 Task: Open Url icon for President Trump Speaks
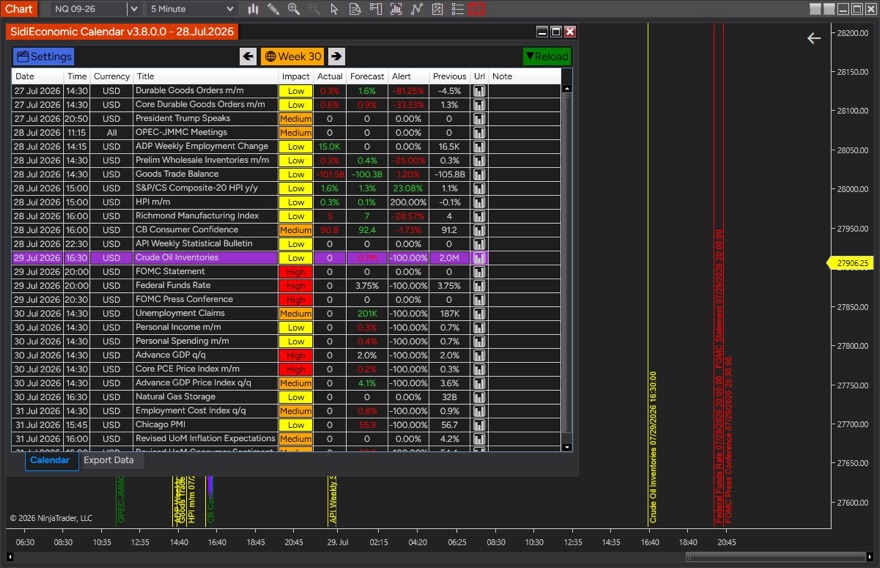(479, 118)
